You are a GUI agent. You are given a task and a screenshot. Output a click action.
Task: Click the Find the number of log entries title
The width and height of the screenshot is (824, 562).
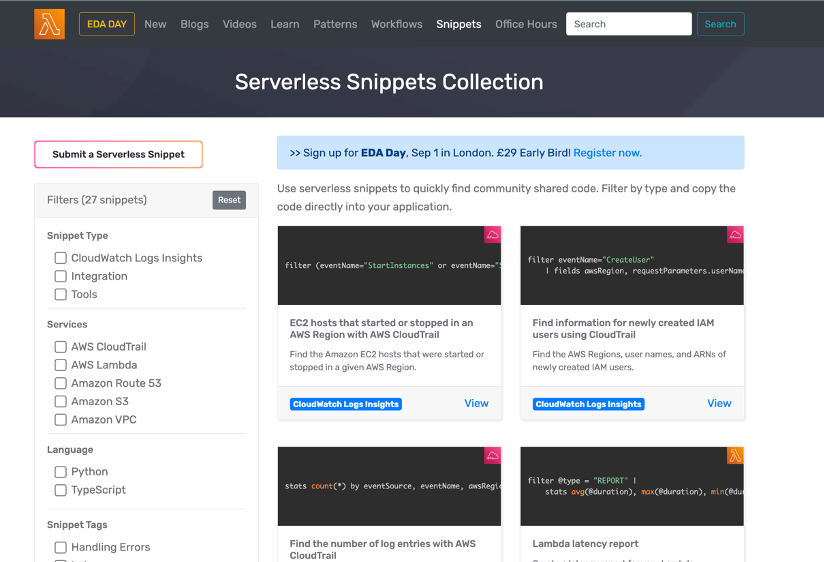[383, 549]
